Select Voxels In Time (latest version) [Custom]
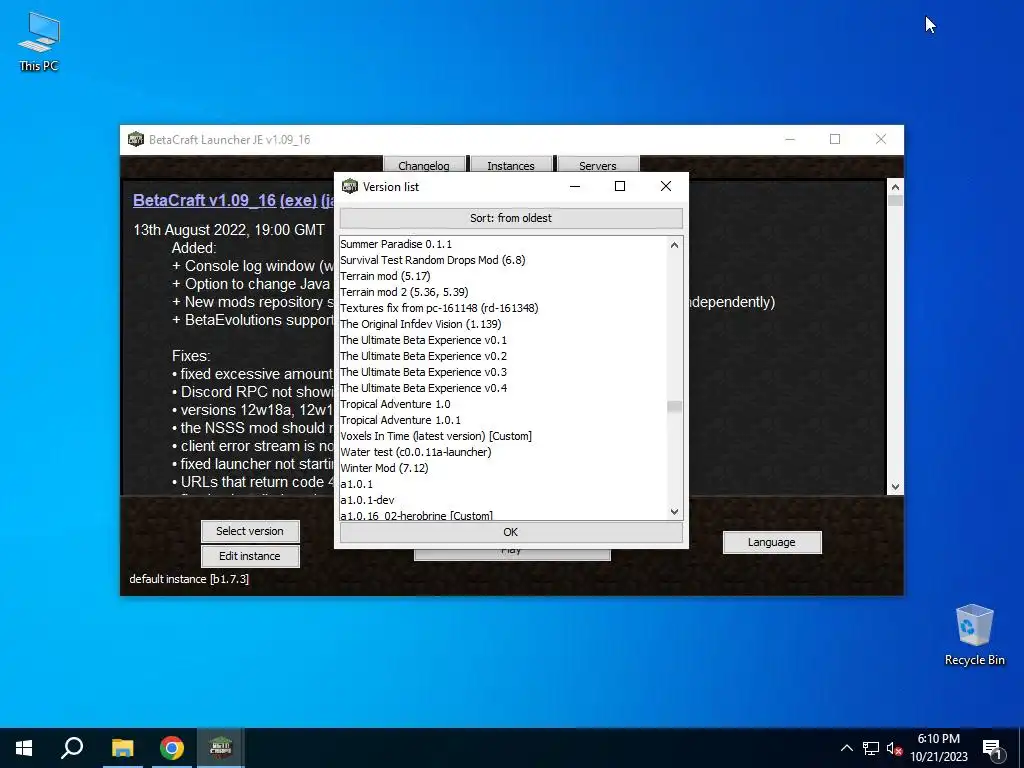 click(x=503, y=436)
